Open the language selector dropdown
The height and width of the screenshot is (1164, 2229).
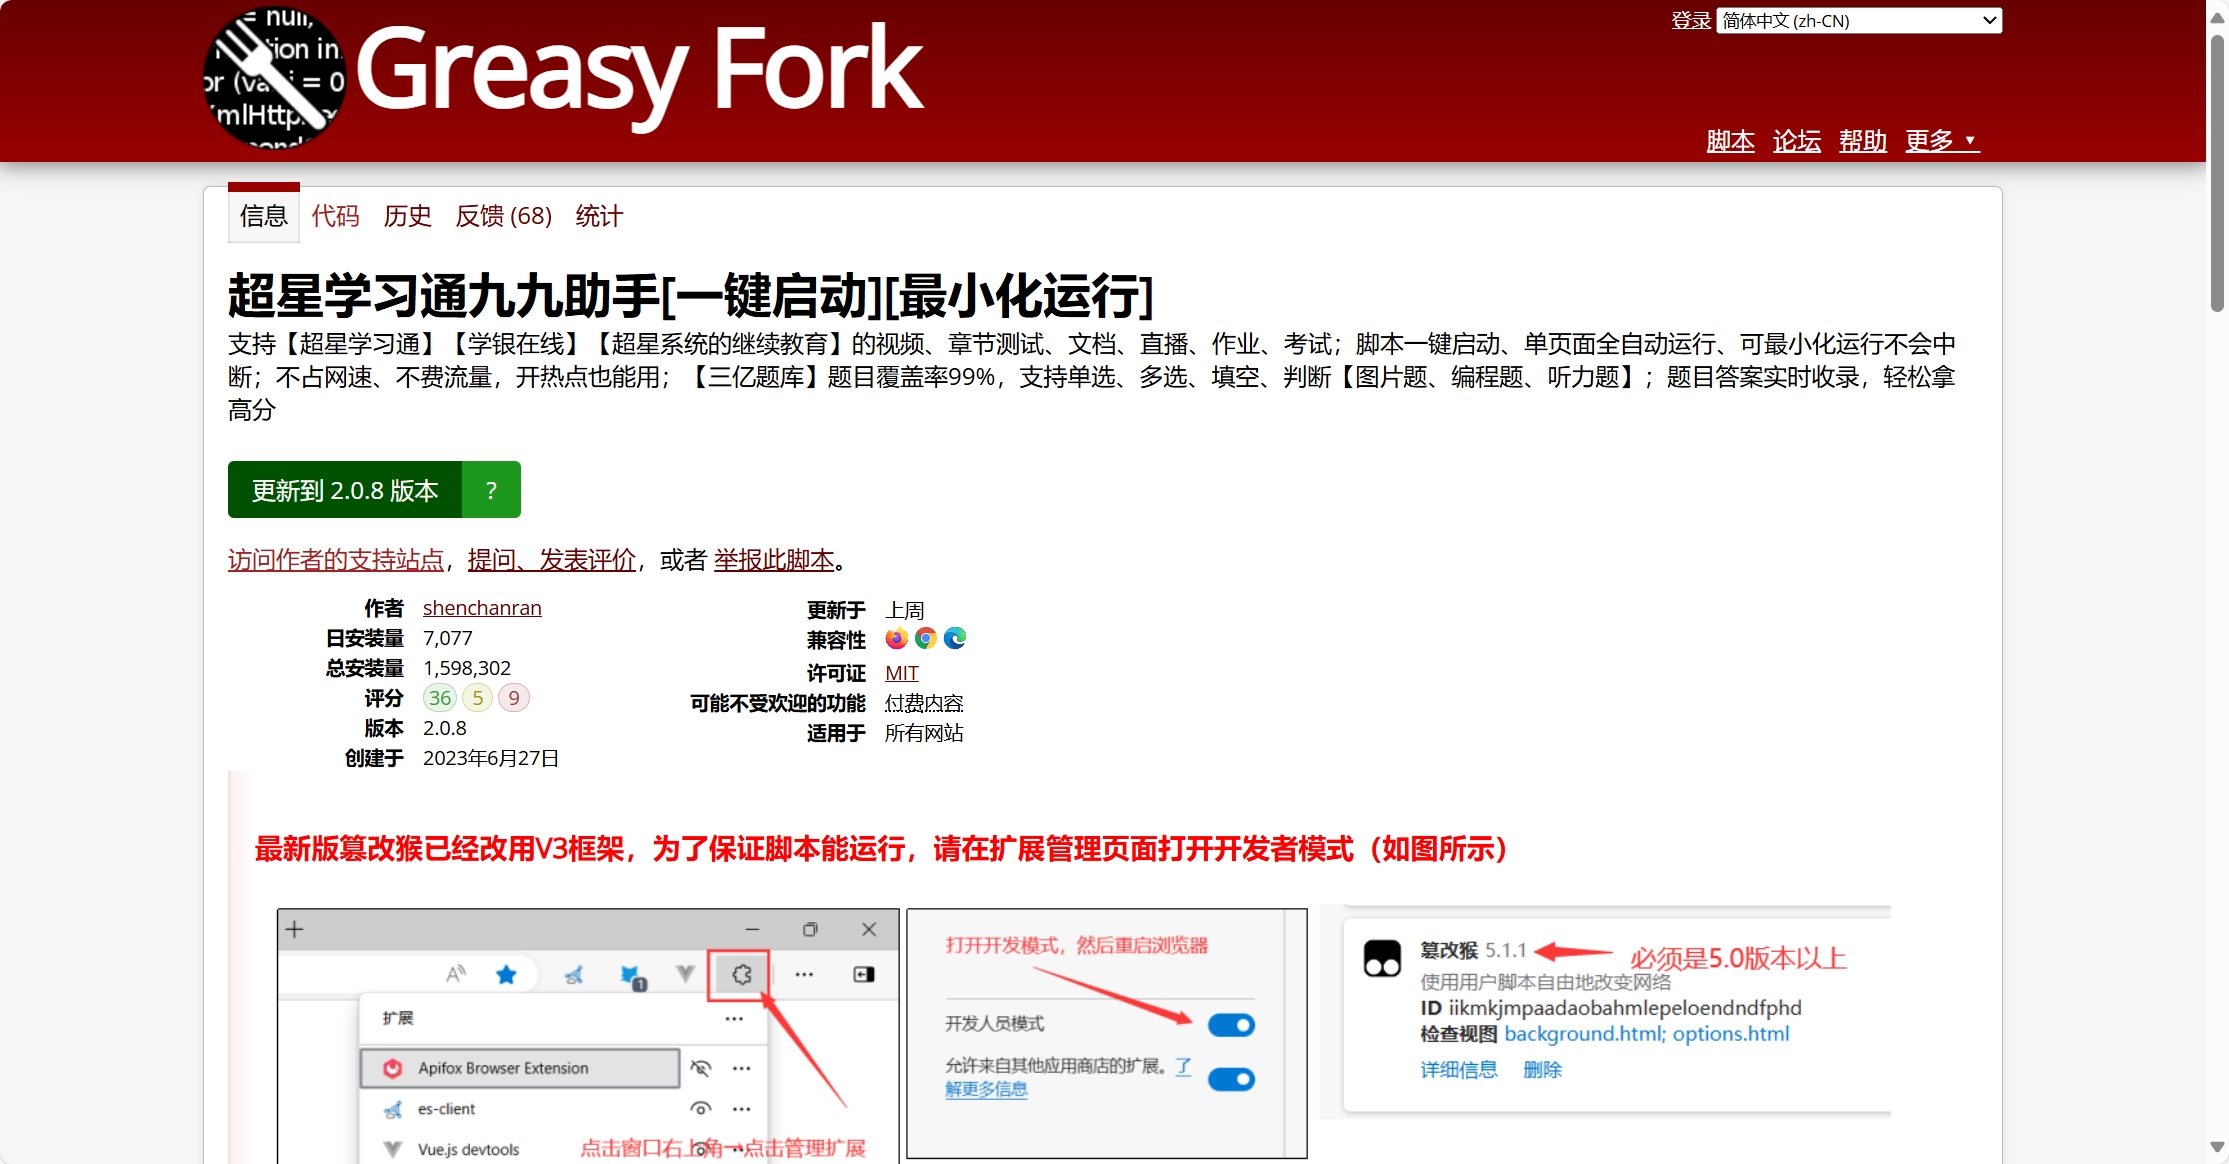[x=1859, y=20]
